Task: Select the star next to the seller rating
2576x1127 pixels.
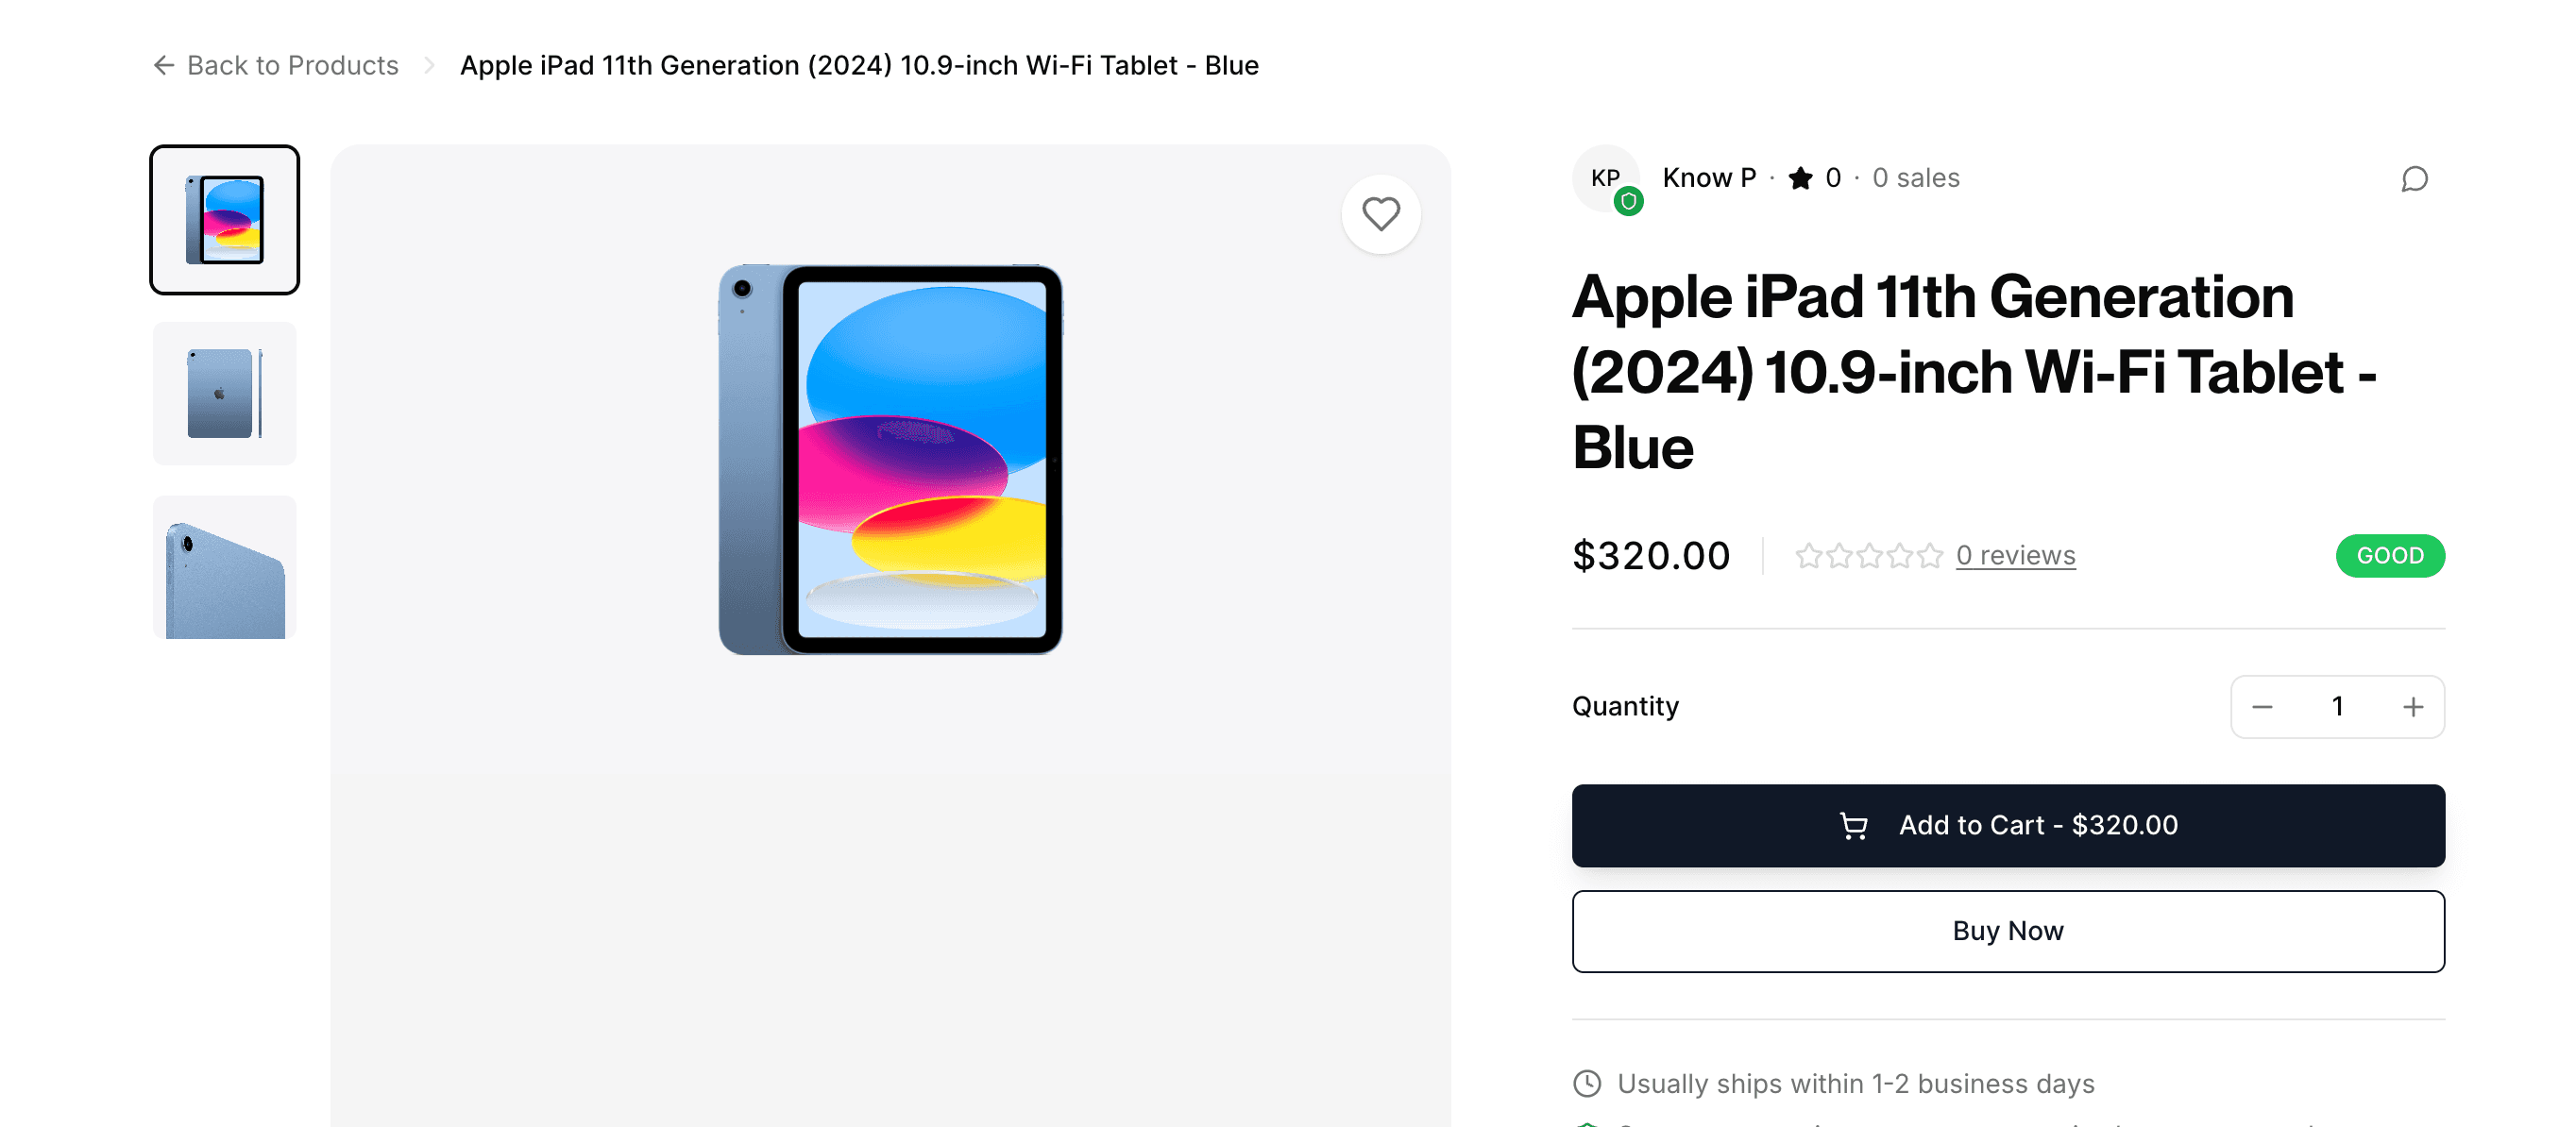Action: tap(1800, 177)
